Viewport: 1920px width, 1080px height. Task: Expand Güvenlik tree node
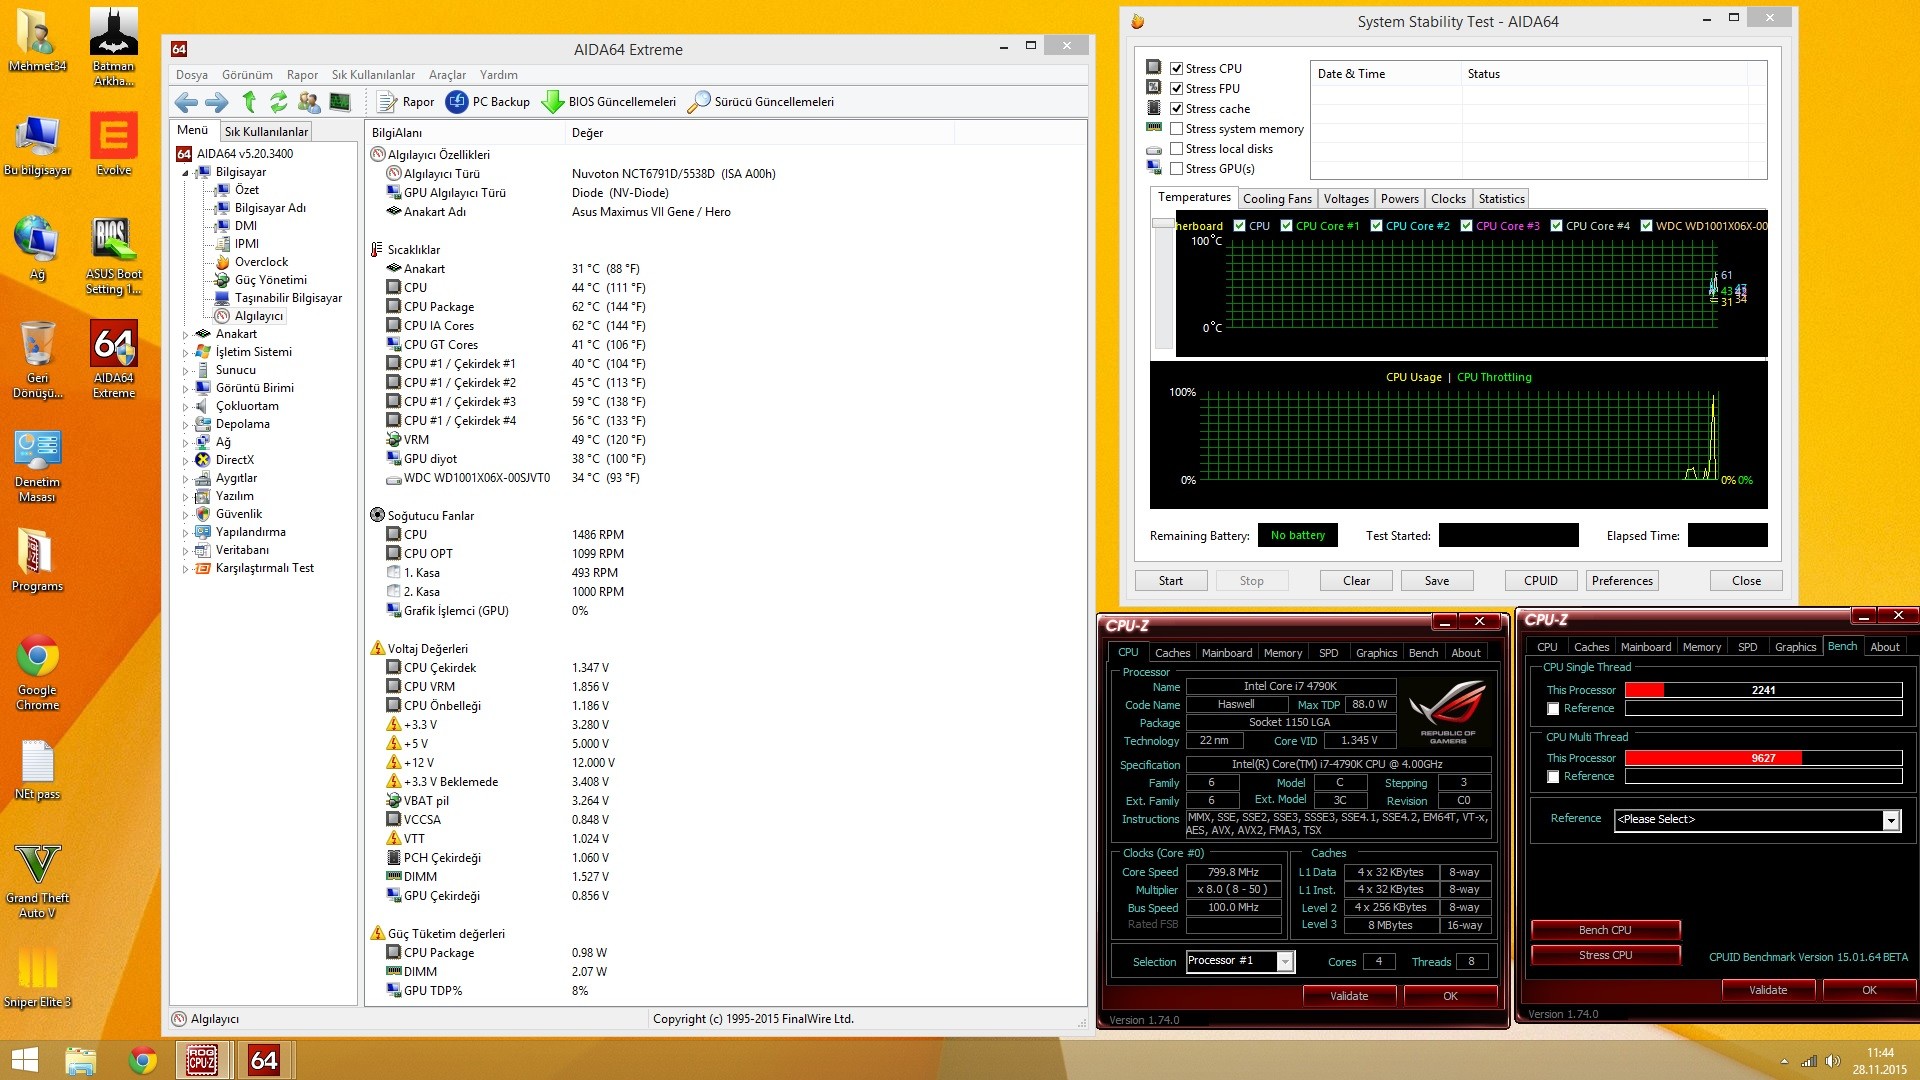[x=185, y=515]
